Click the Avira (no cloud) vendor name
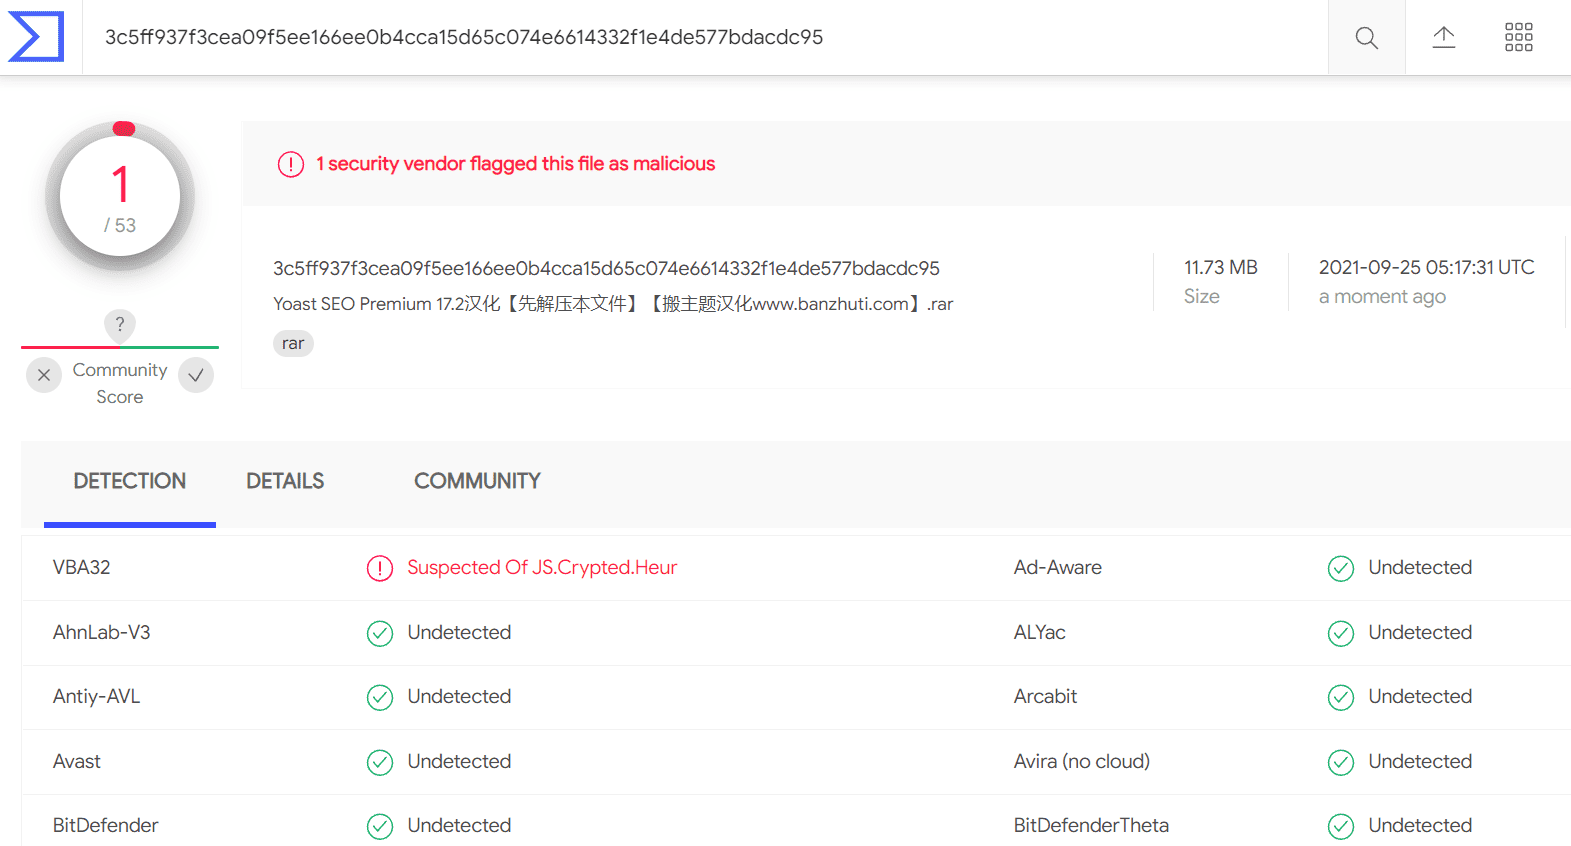 tap(1081, 761)
